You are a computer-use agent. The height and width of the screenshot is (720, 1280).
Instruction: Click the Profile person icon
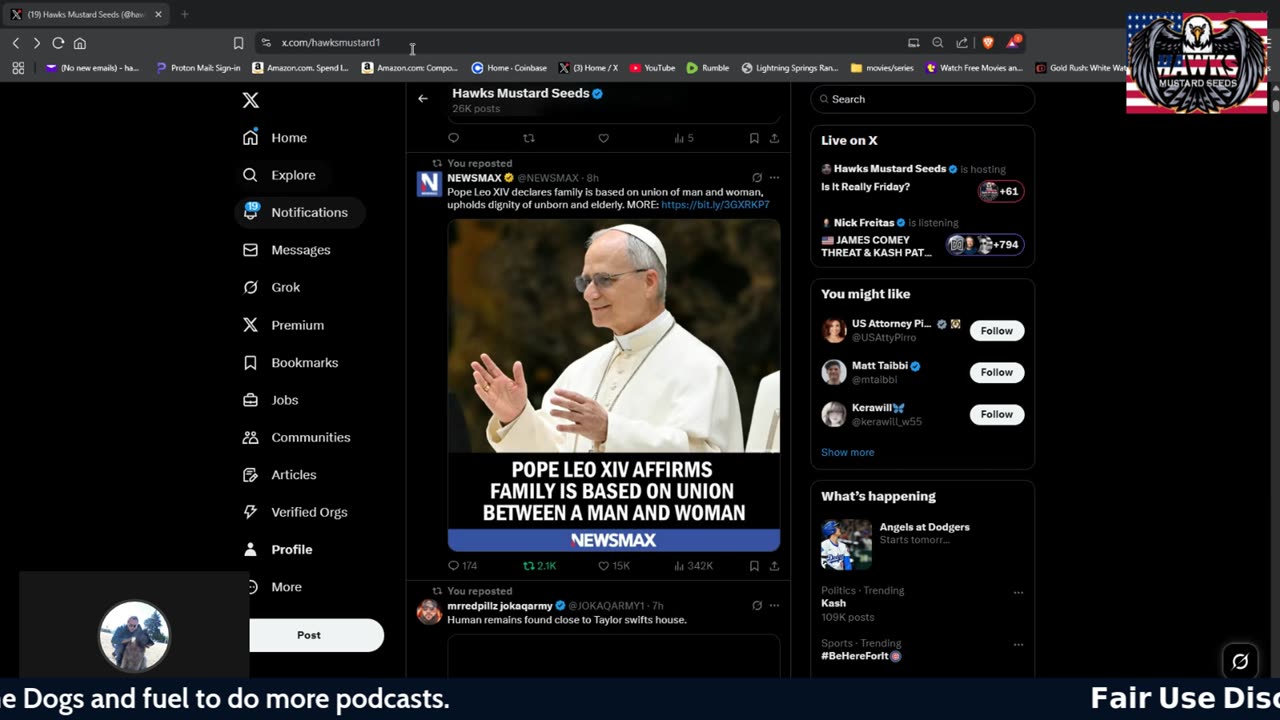point(251,549)
